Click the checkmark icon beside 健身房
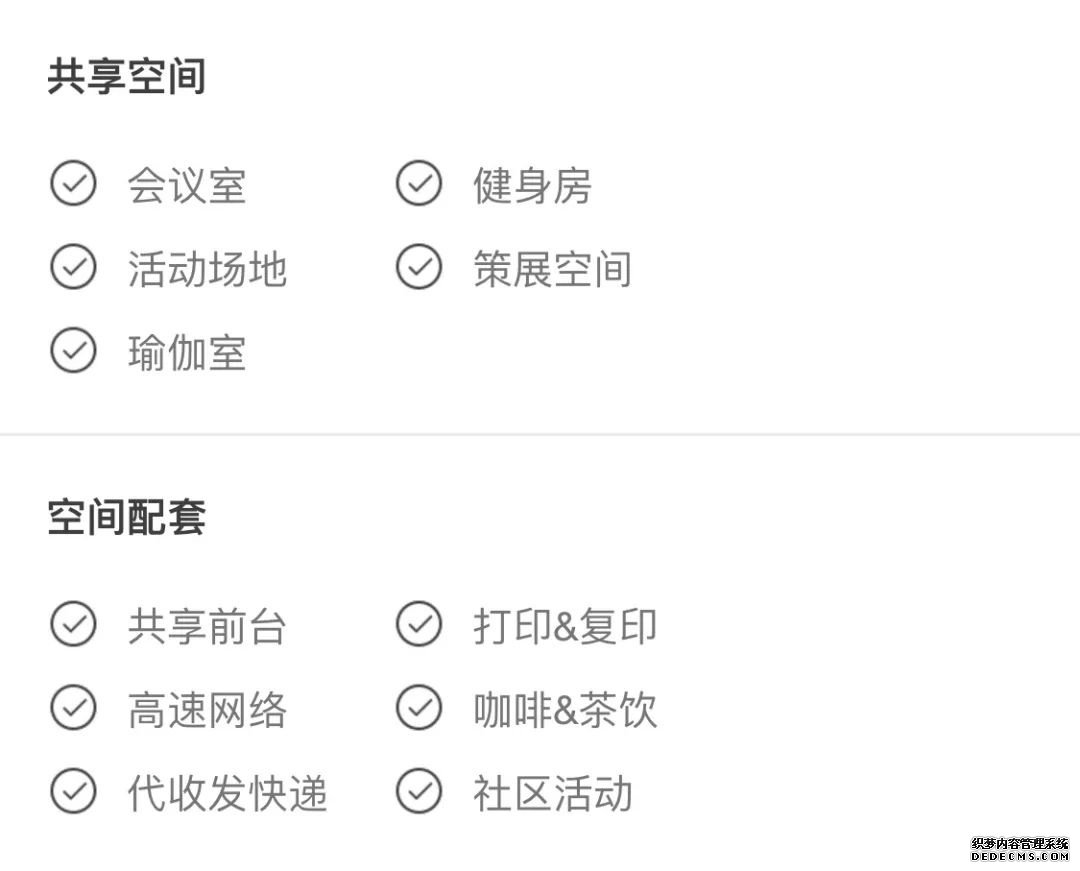1080x871 pixels. (x=419, y=184)
